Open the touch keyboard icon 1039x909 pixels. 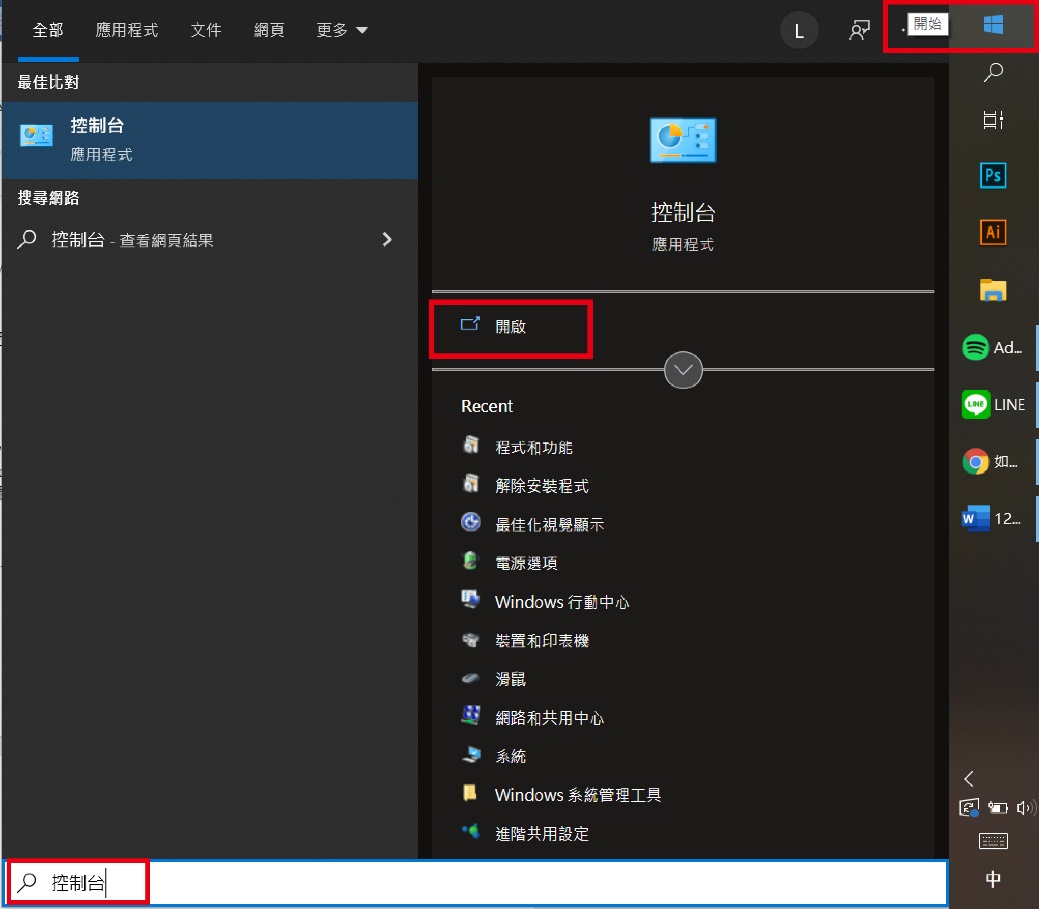click(x=993, y=841)
